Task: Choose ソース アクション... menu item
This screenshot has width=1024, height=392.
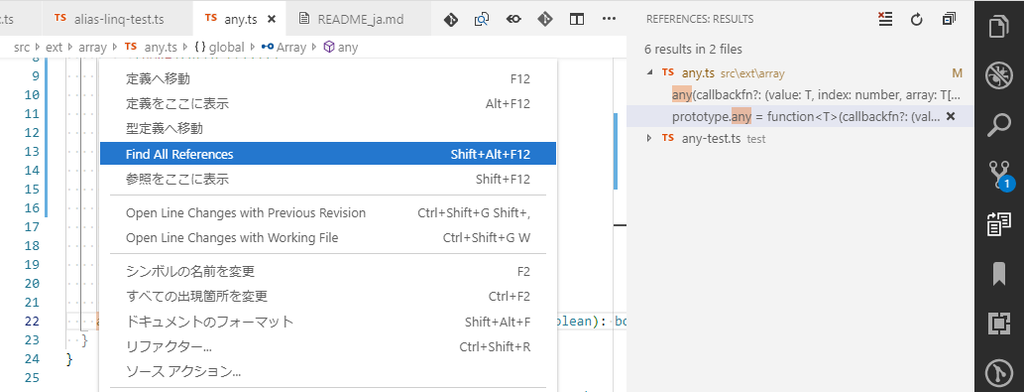Action: (328, 372)
